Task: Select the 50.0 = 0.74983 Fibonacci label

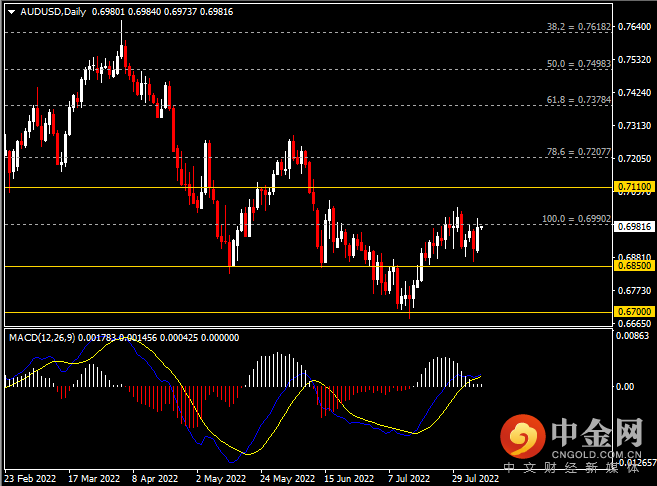Action: (579, 64)
